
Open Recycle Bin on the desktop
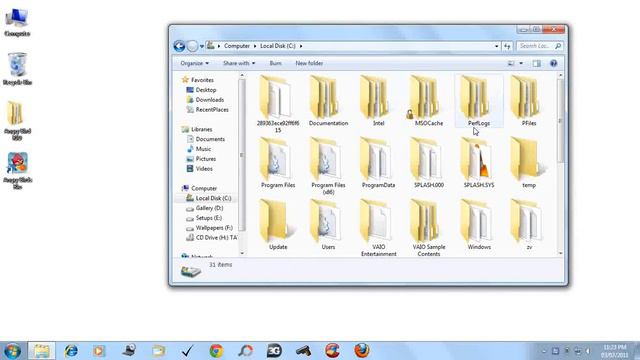[x=17, y=69]
